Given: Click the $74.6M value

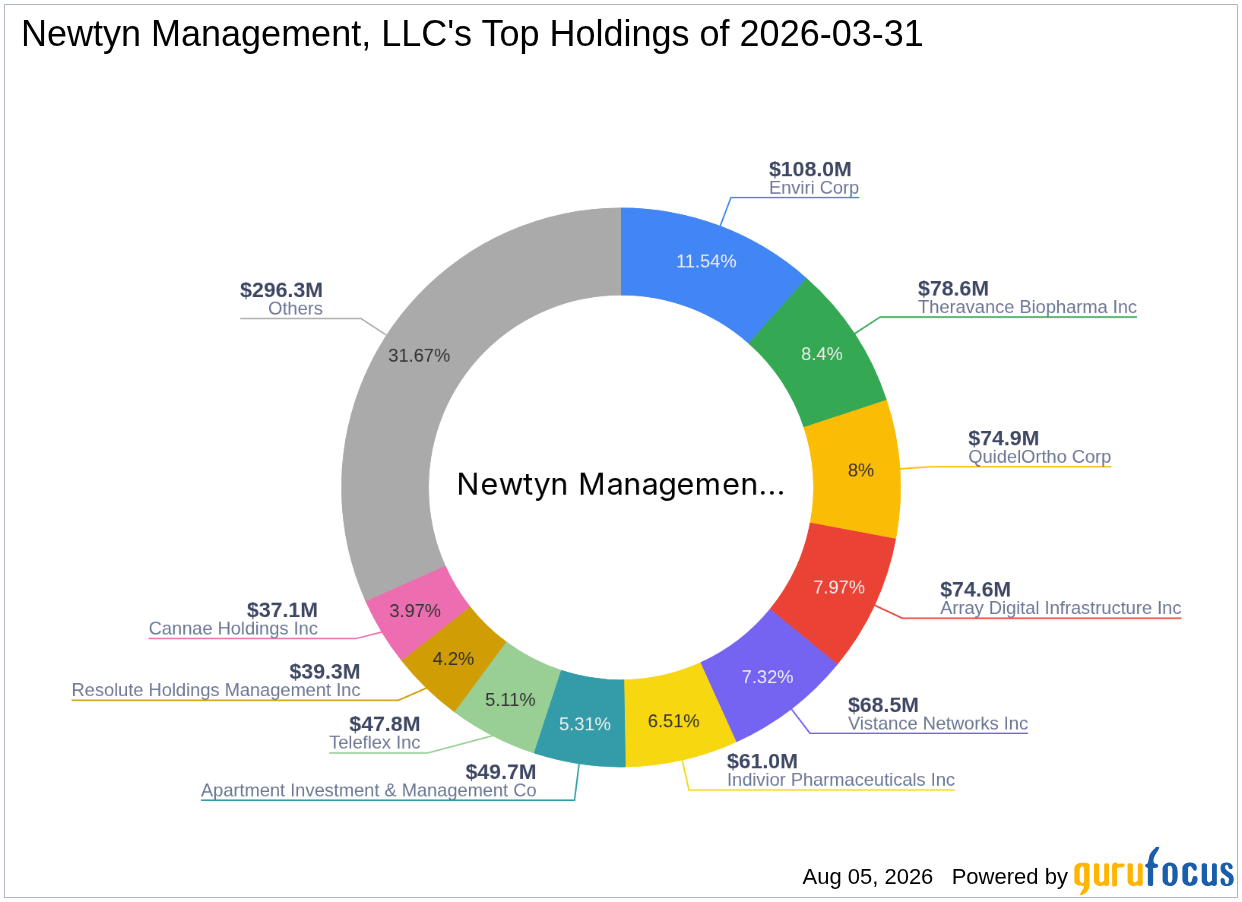Looking at the screenshot, I should pyautogui.click(x=975, y=589).
